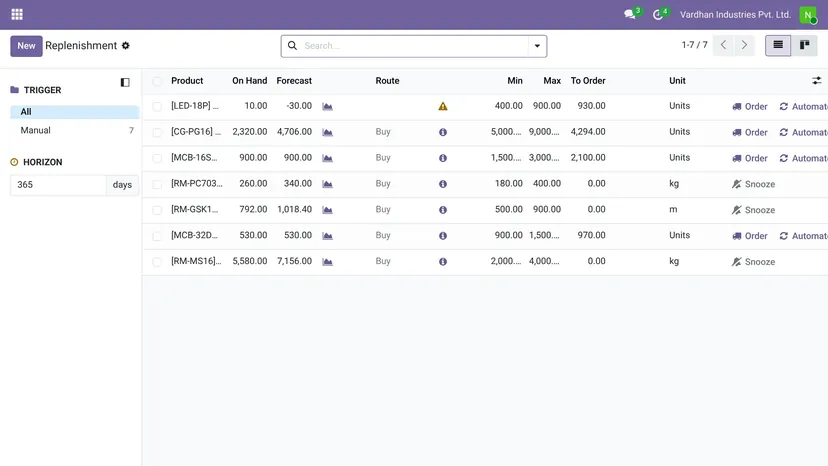Snooze the RM-MS16 rule
The height and width of the screenshot is (466, 828).
pyautogui.click(x=754, y=262)
